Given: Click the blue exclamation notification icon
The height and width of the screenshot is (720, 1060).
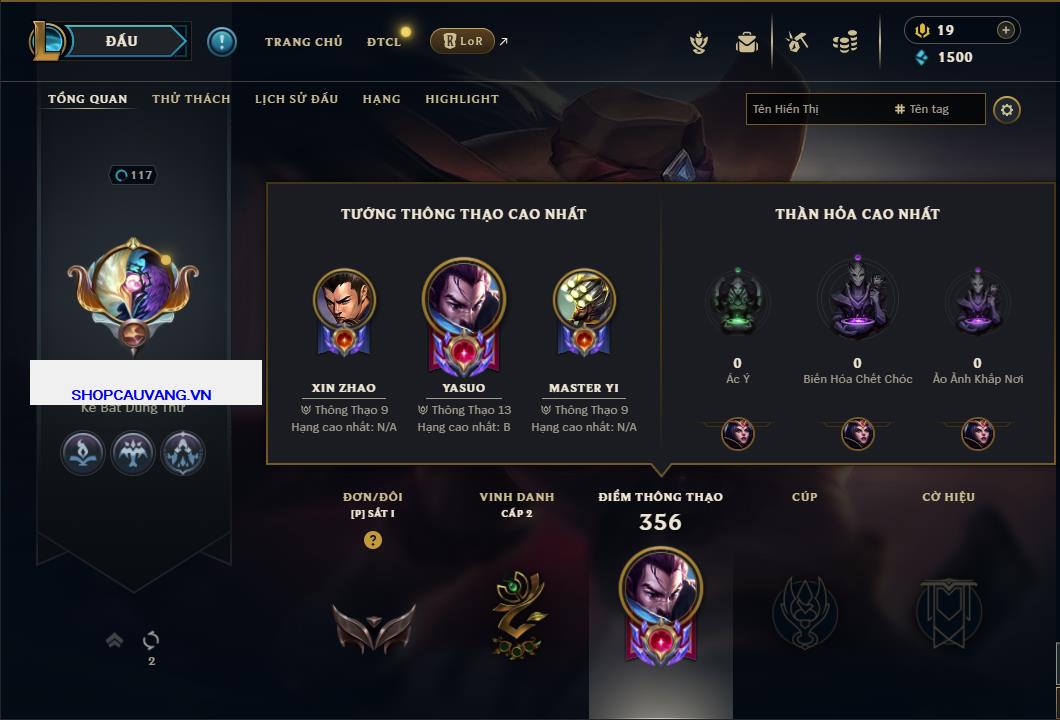Looking at the screenshot, I should [x=222, y=42].
